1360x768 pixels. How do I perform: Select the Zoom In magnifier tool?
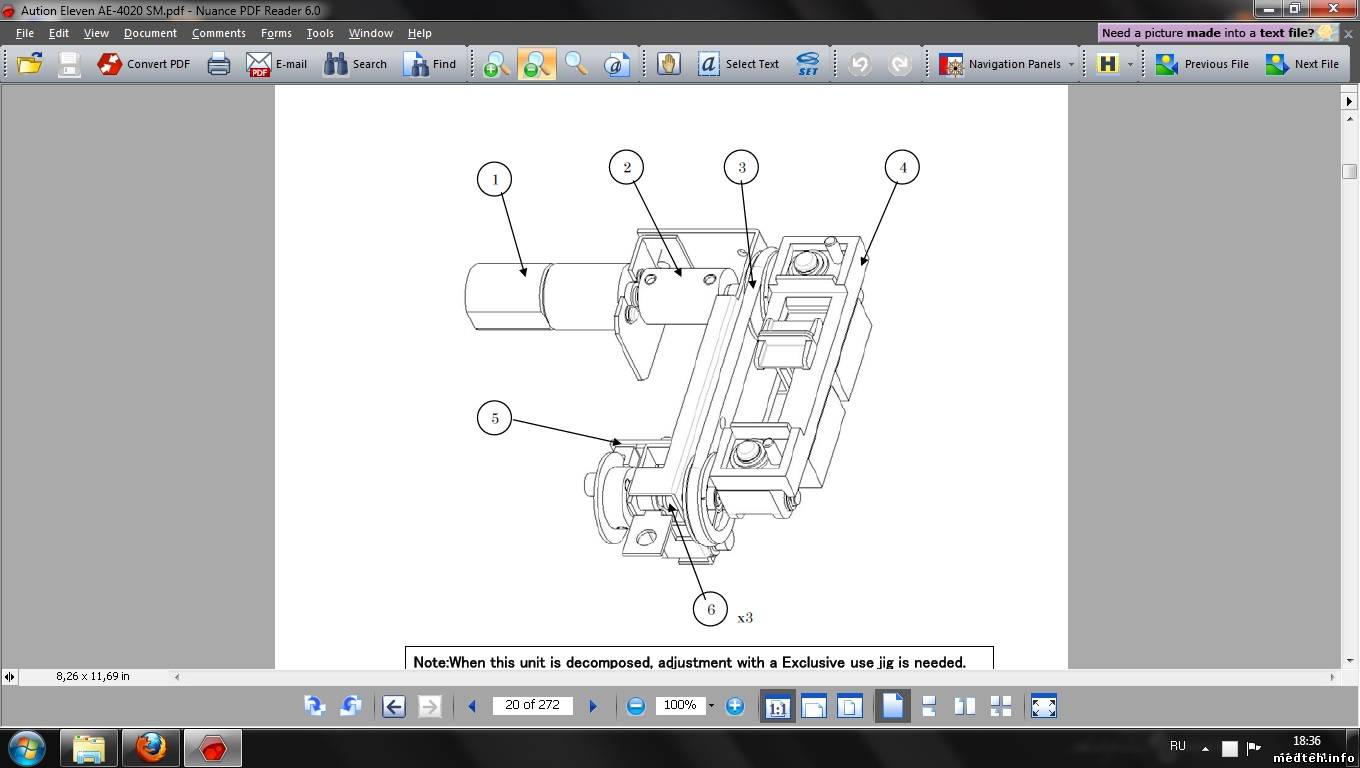[496, 64]
